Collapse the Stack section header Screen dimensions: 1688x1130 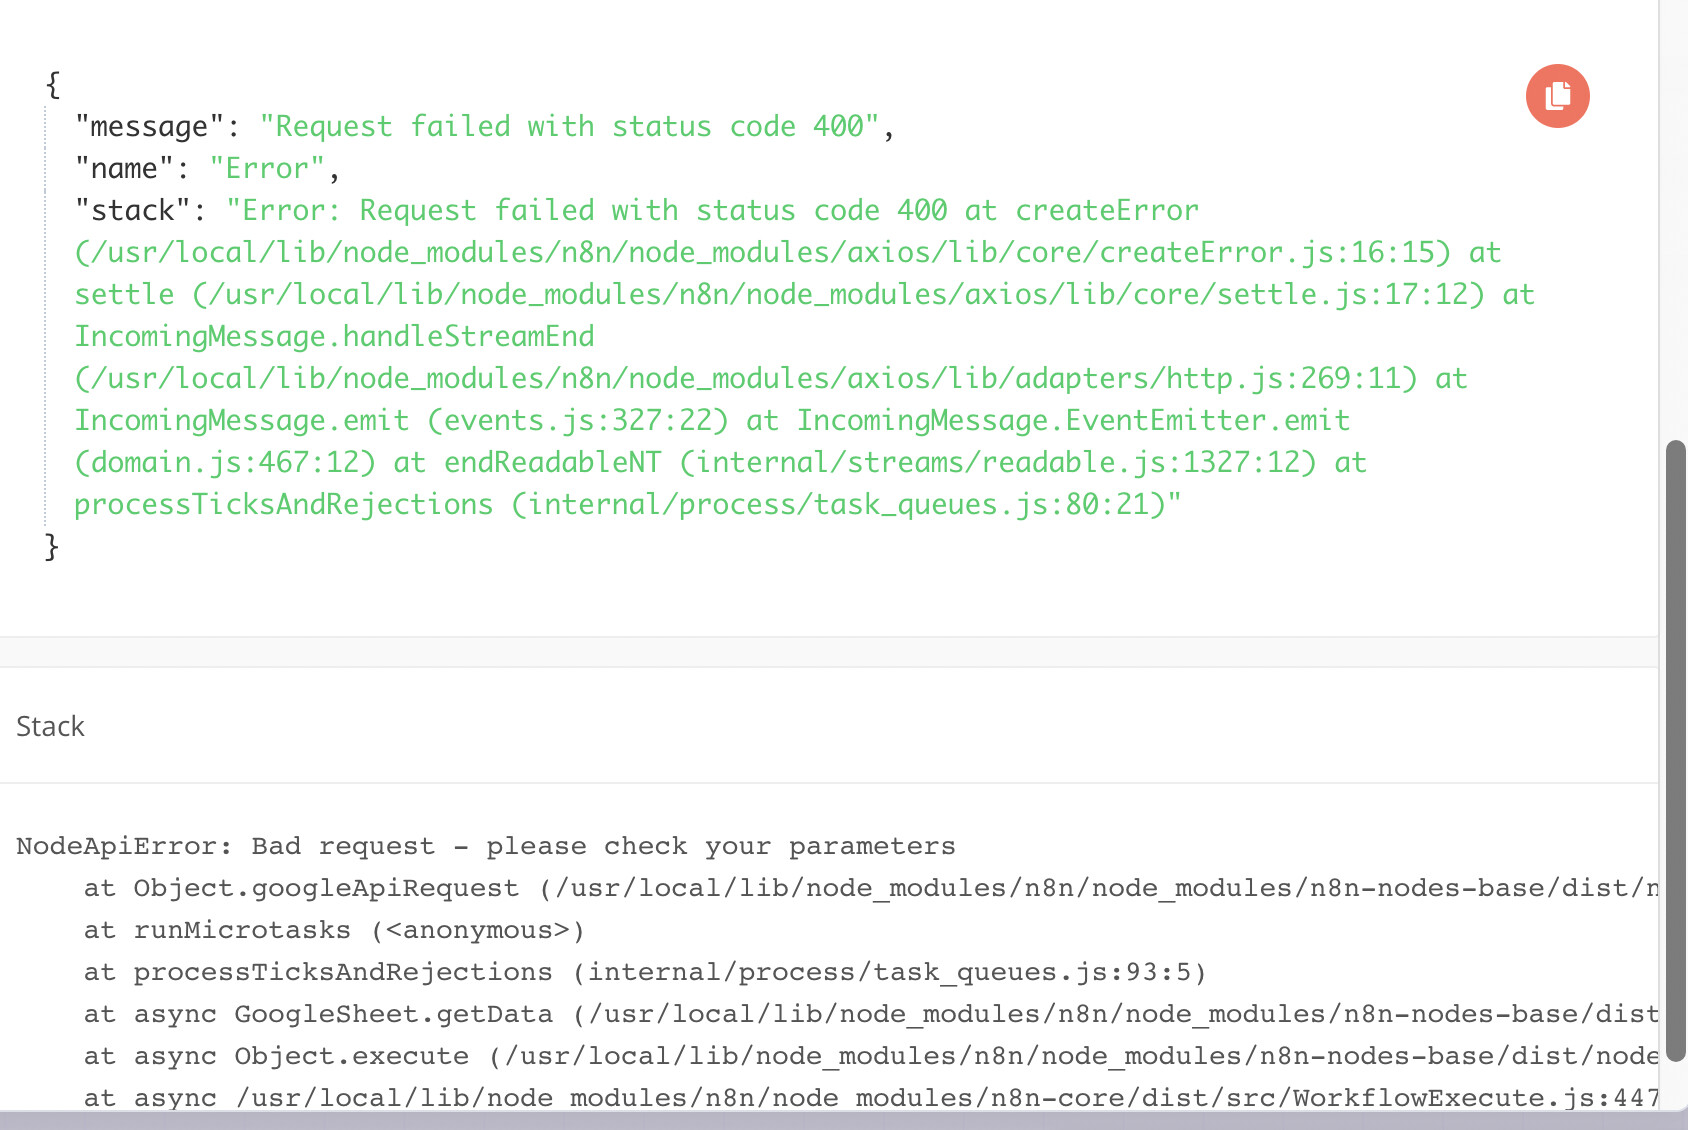(x=50, y=726)
